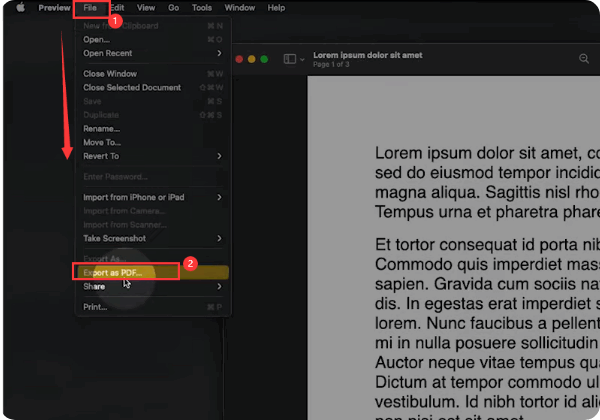Open the Edit menu
The image size is (600, 420).
[118, 8]
